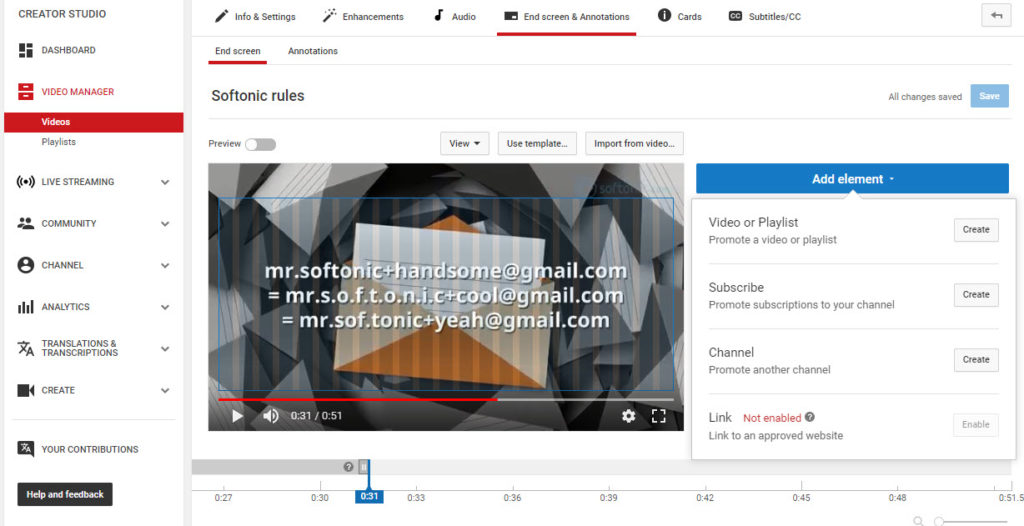
Task: Enter fullscreen mode in video player
Action: point(659,416)
